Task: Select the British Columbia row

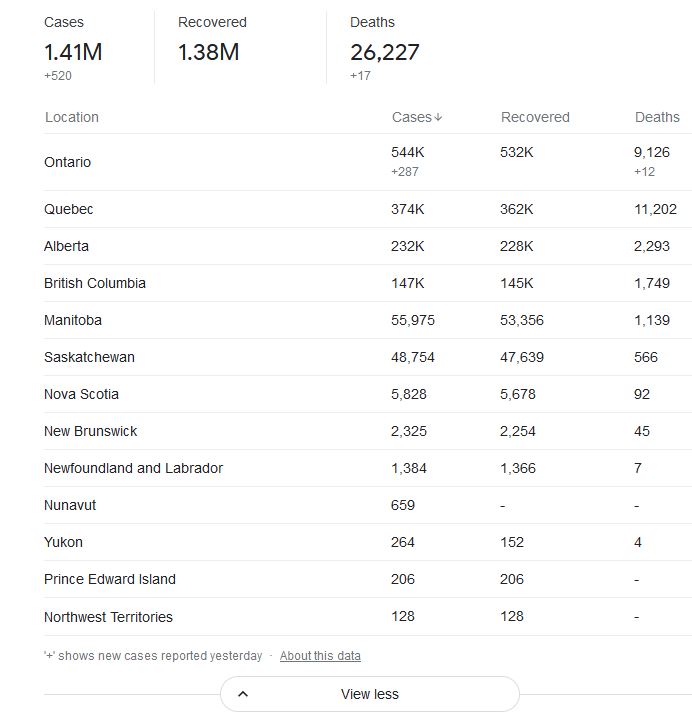Action: [x=368, y=283]
